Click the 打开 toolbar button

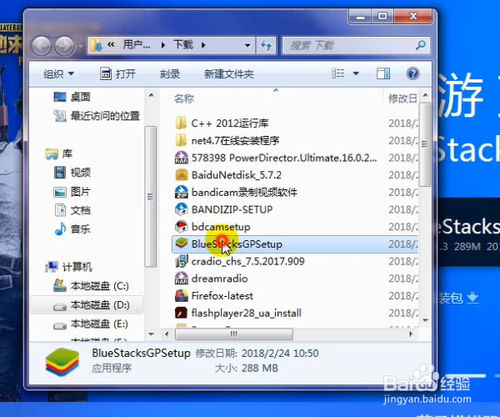(x=118, y=74)
